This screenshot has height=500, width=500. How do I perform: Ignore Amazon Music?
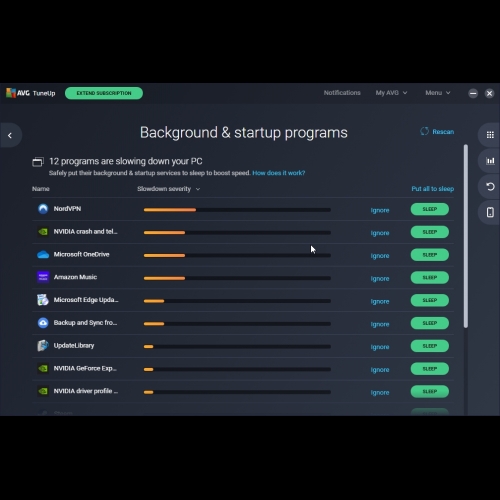coord(380,279)
